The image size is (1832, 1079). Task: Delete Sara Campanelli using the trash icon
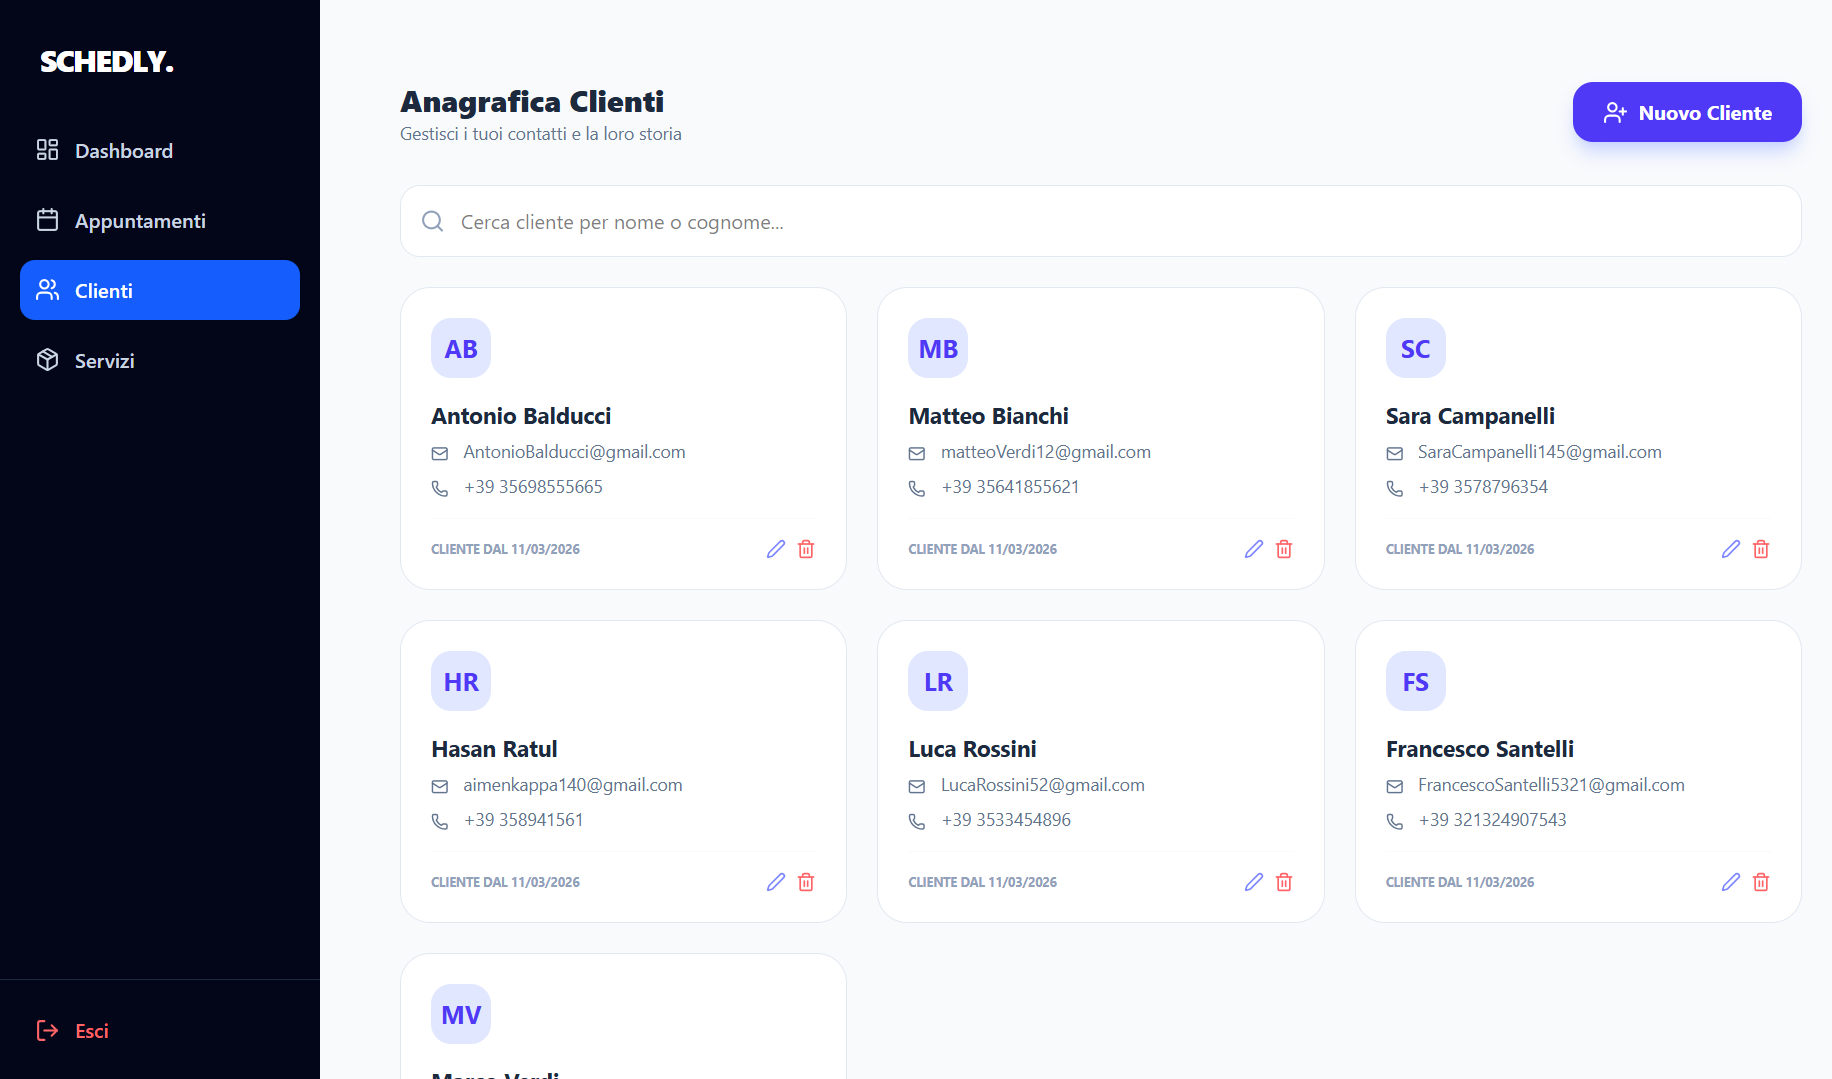point(1761,549)
